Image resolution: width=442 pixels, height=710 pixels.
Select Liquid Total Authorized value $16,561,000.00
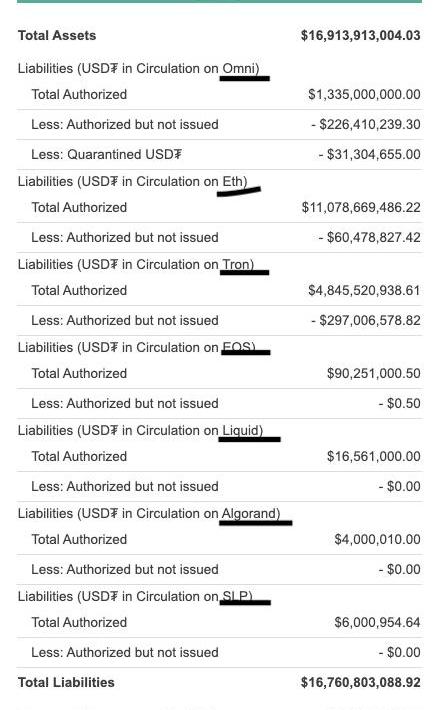374,456
